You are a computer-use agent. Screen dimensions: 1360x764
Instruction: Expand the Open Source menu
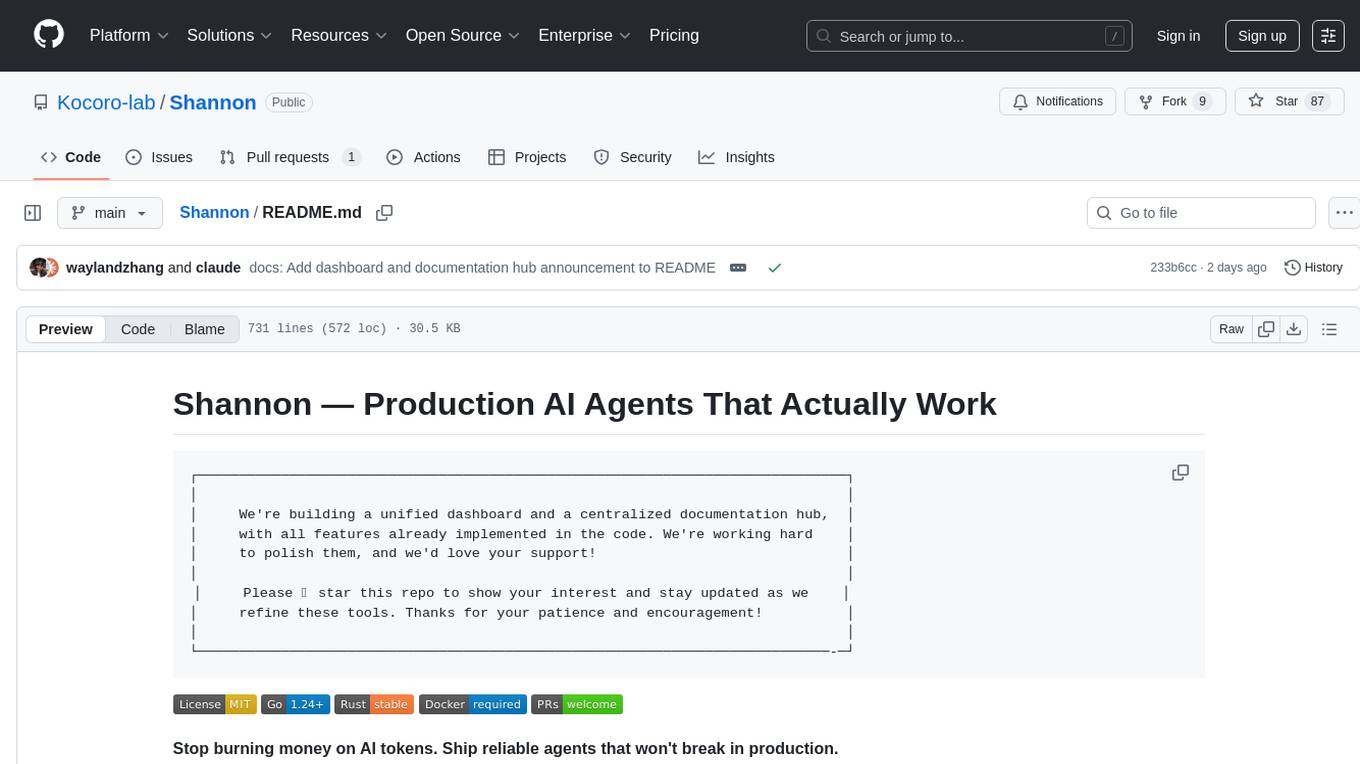click(x=462, y=35)
